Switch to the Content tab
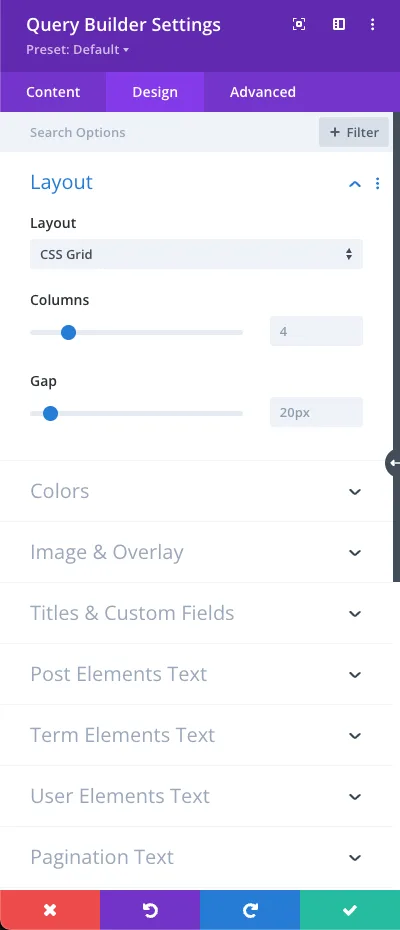Viewport: 400px width, 930px height. 53,92
